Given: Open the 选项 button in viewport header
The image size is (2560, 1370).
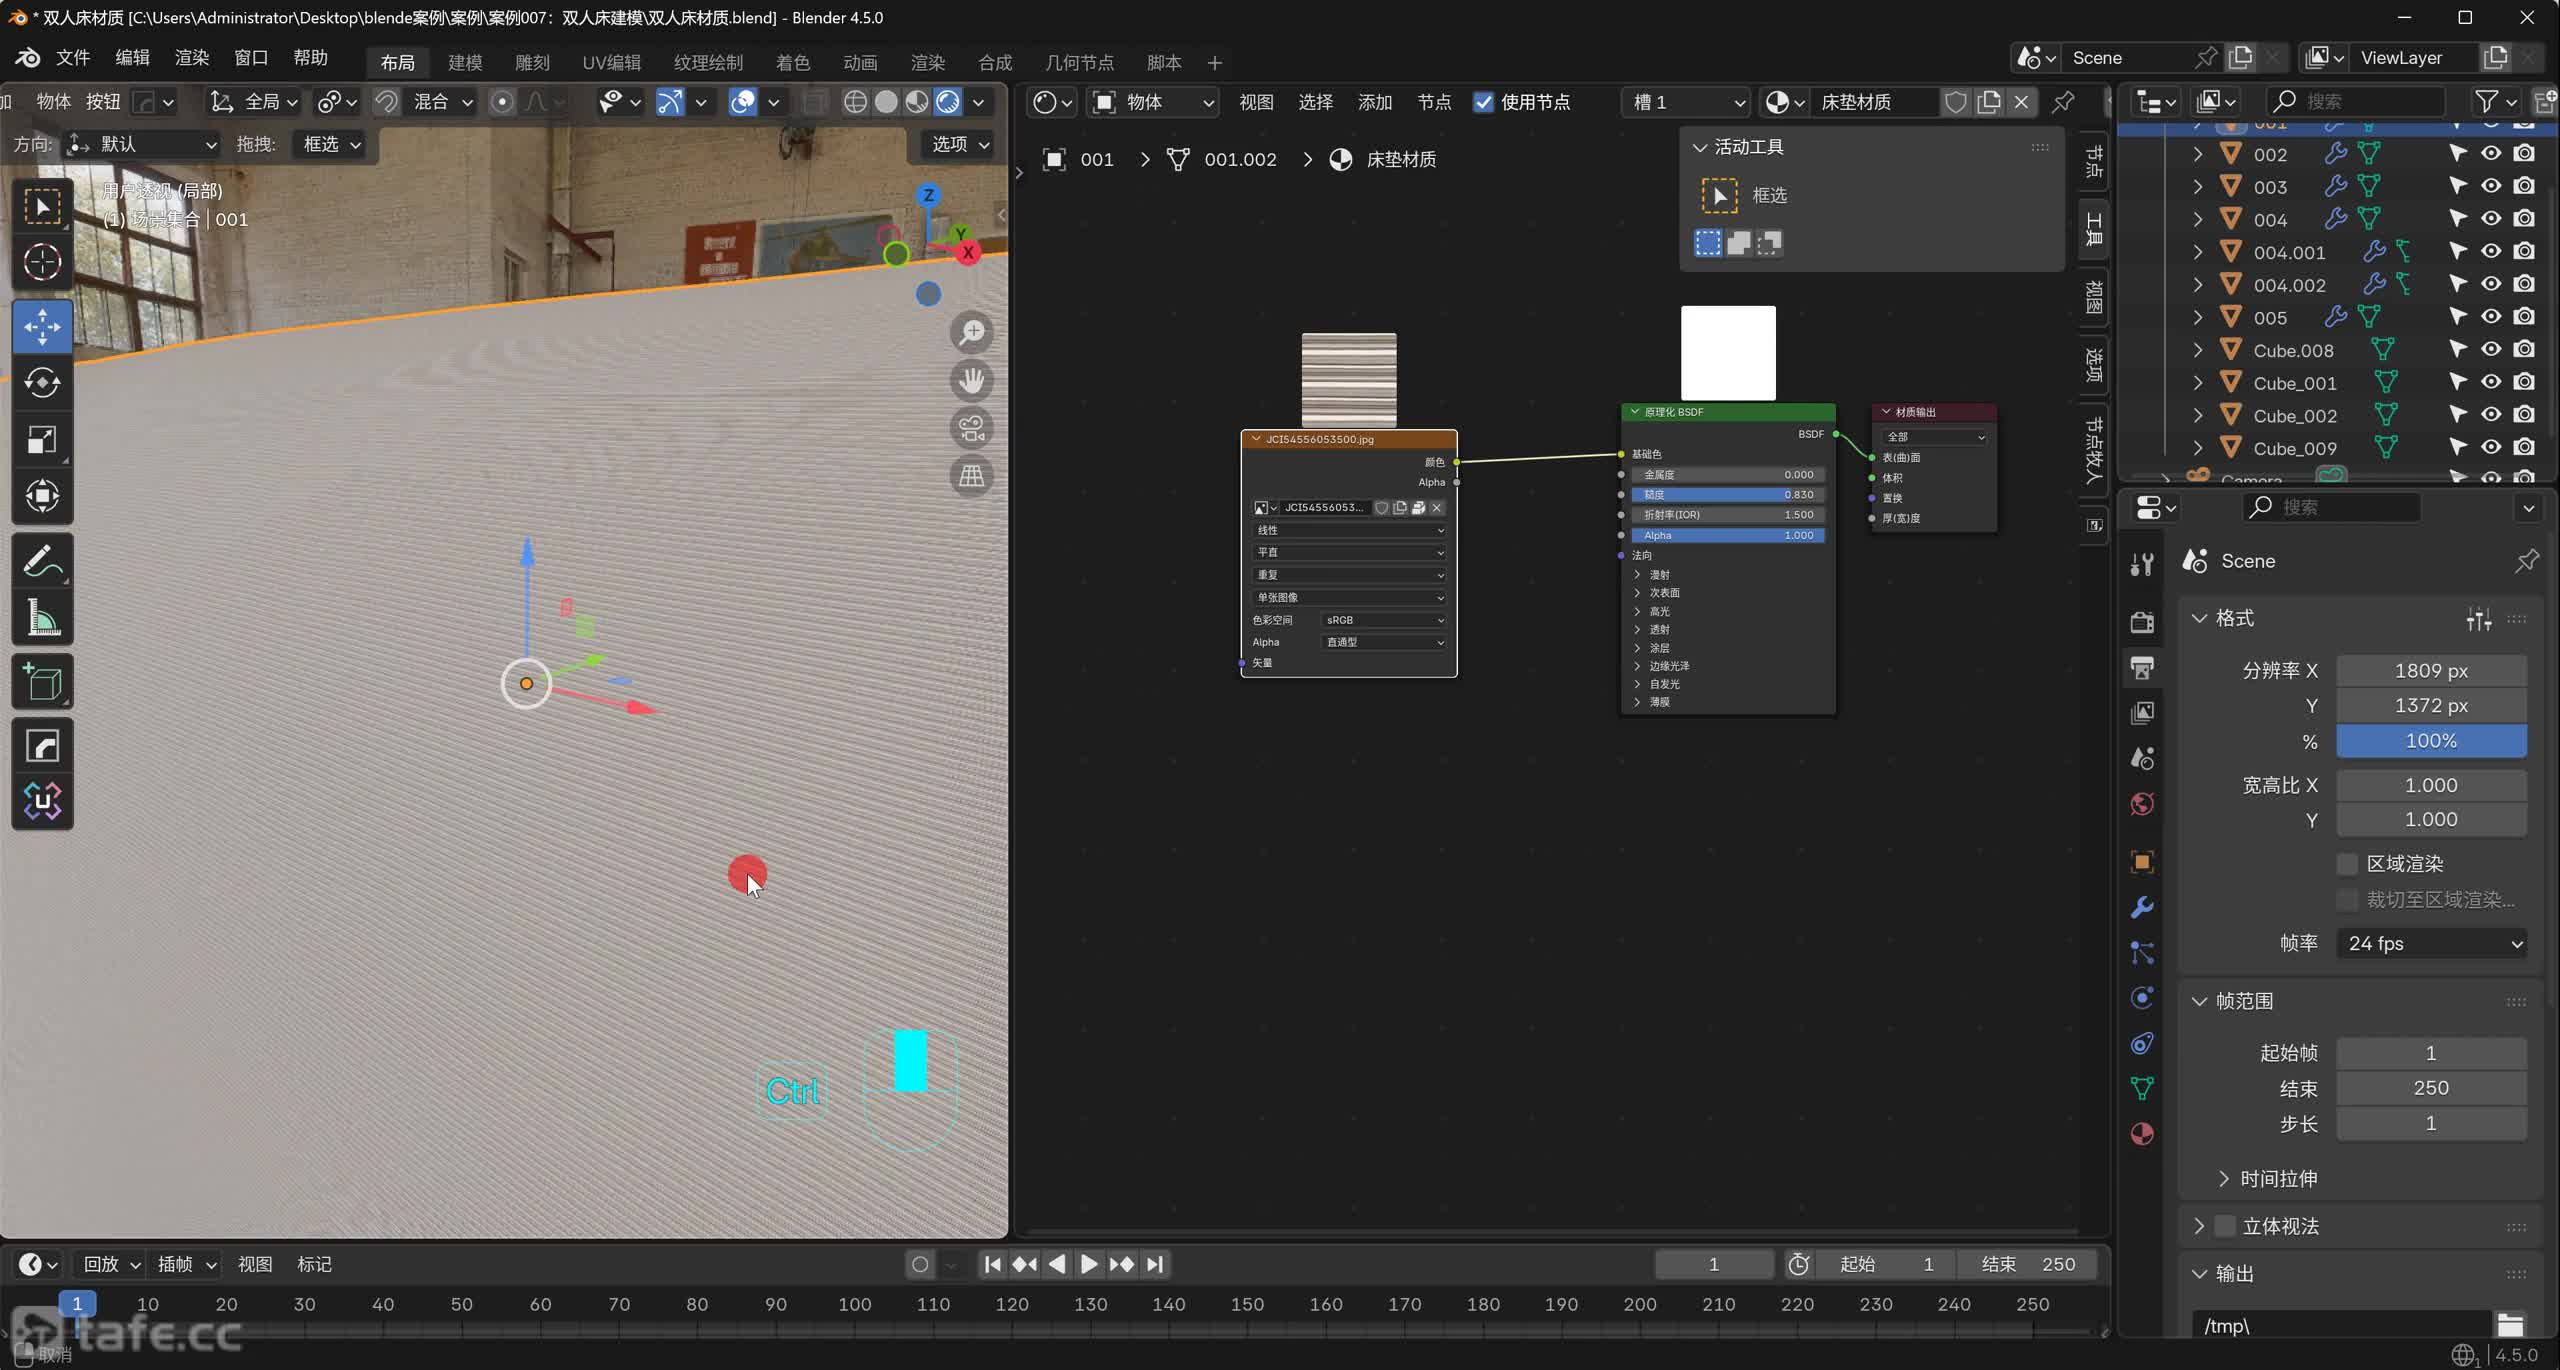Looking at the screenshot, I should point(959,144).
